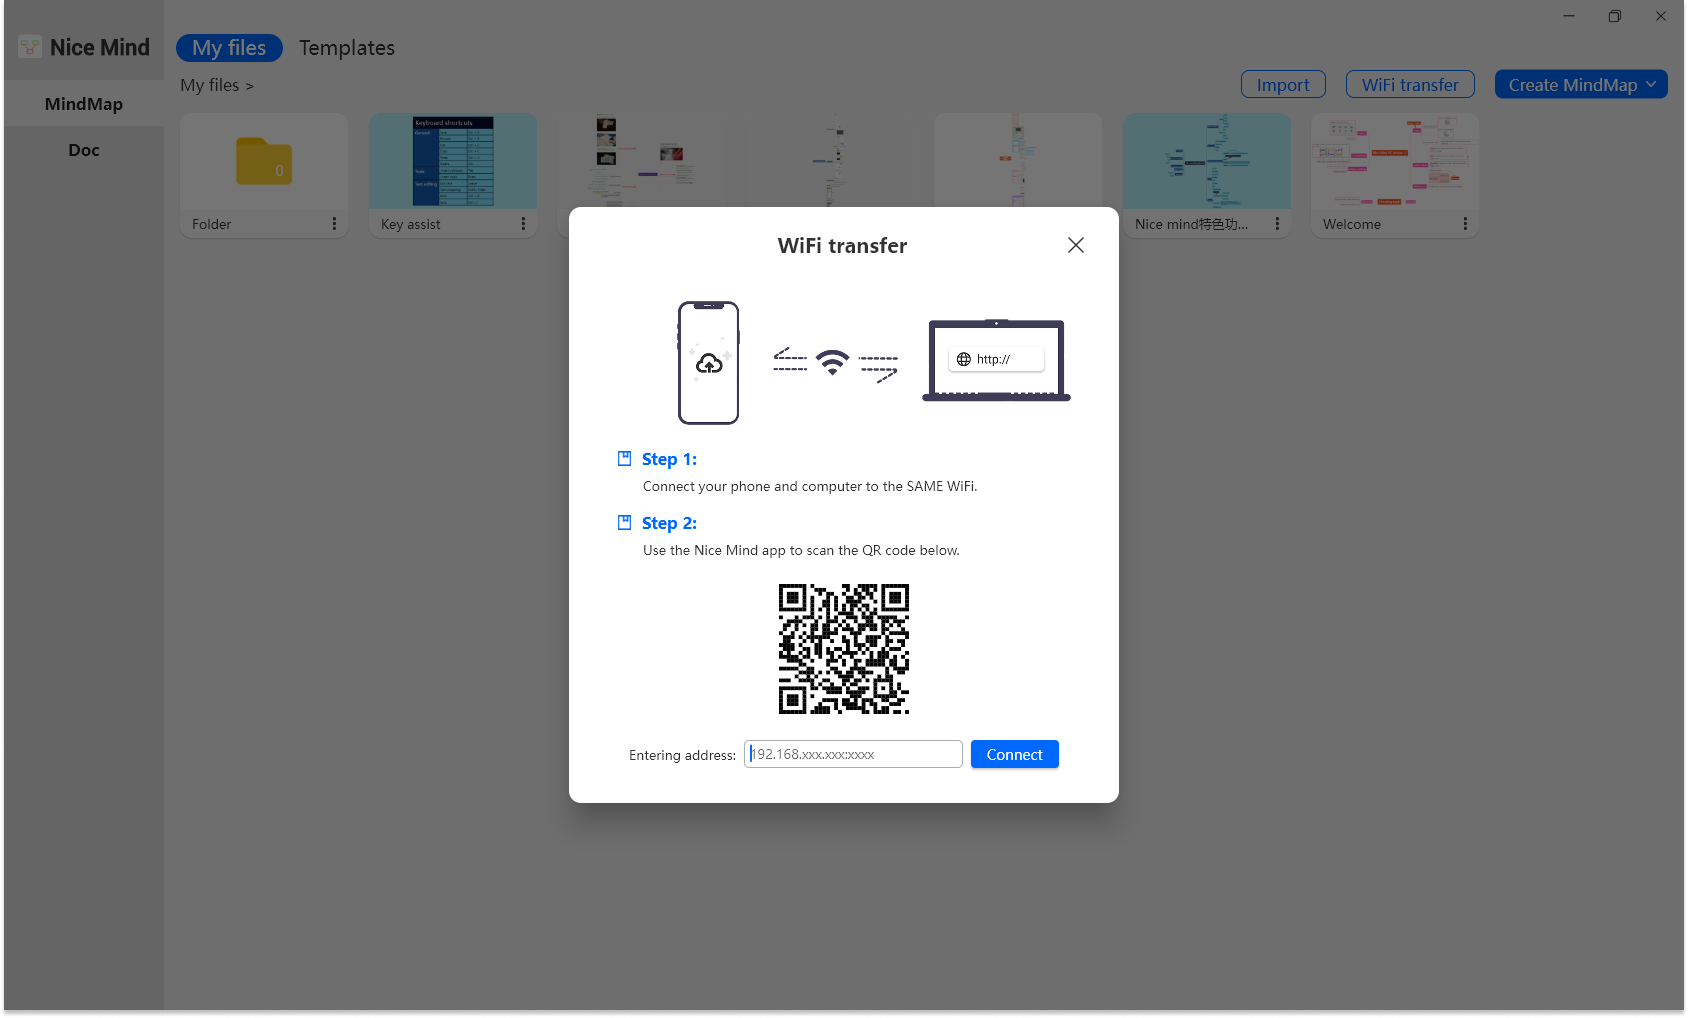Image resolution: width=1688 pixels, height=1018 pixels.
Task: Click the Import button
Action: (1283, 84)
